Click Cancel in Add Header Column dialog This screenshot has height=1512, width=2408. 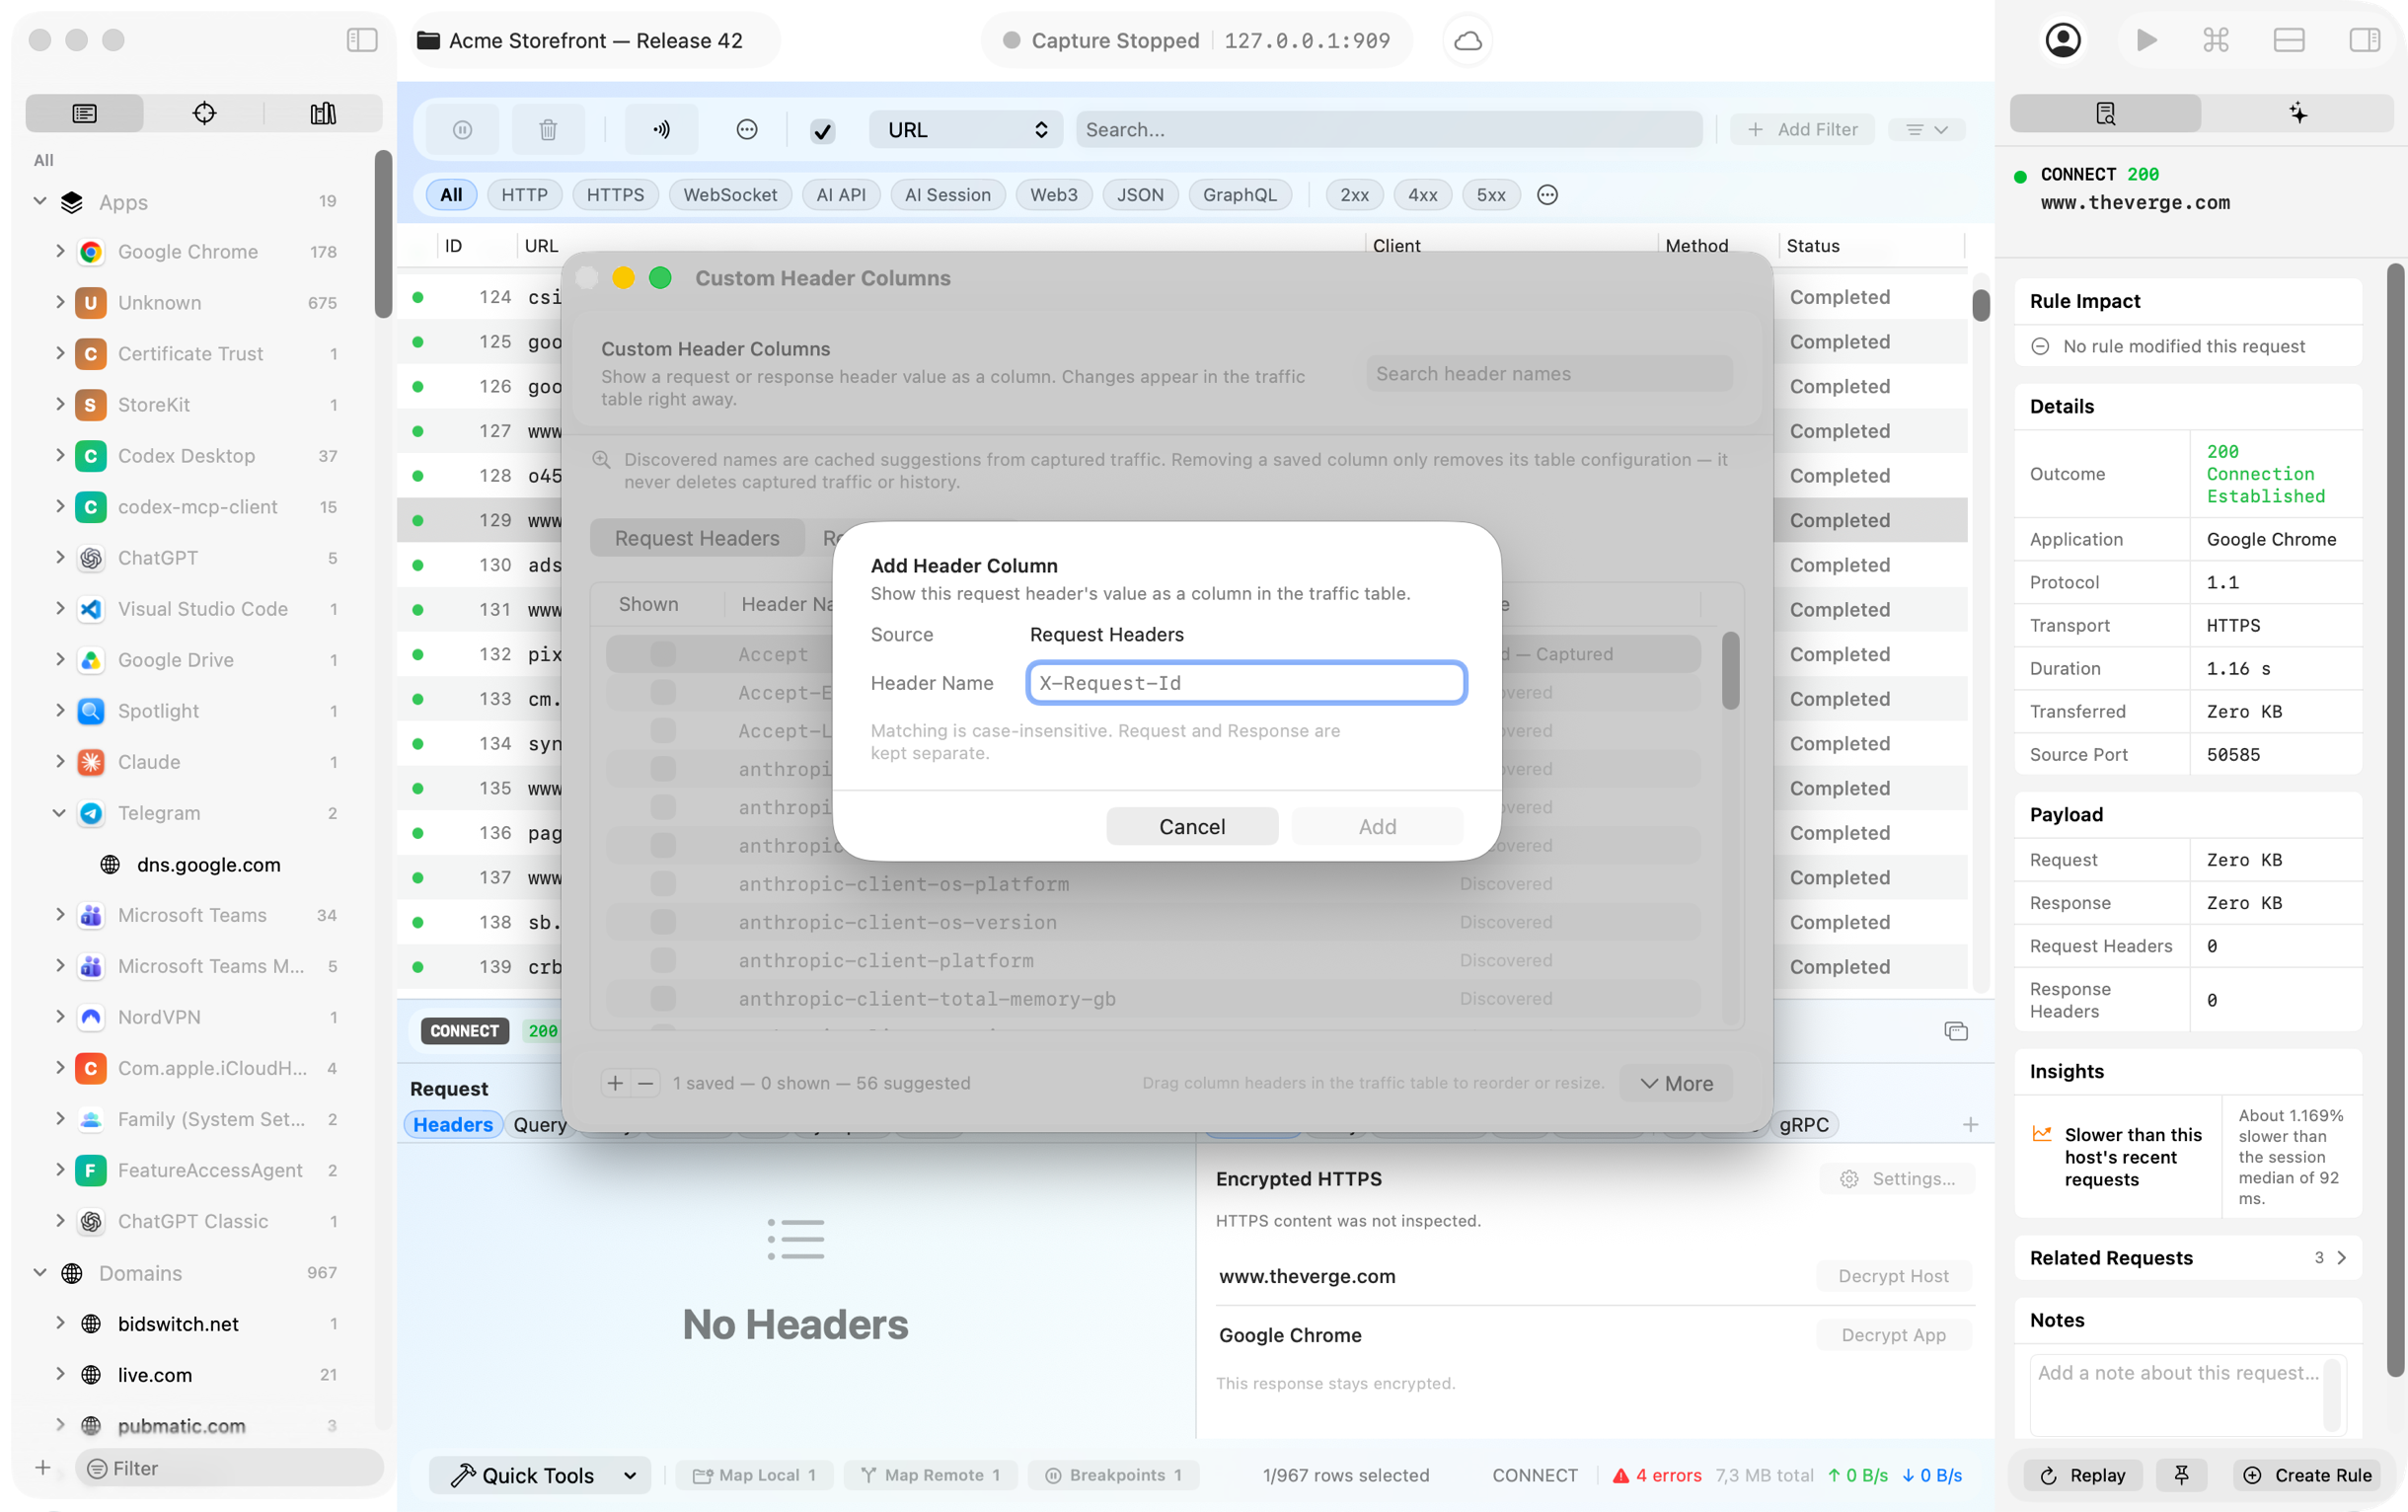coord(1192,827)
